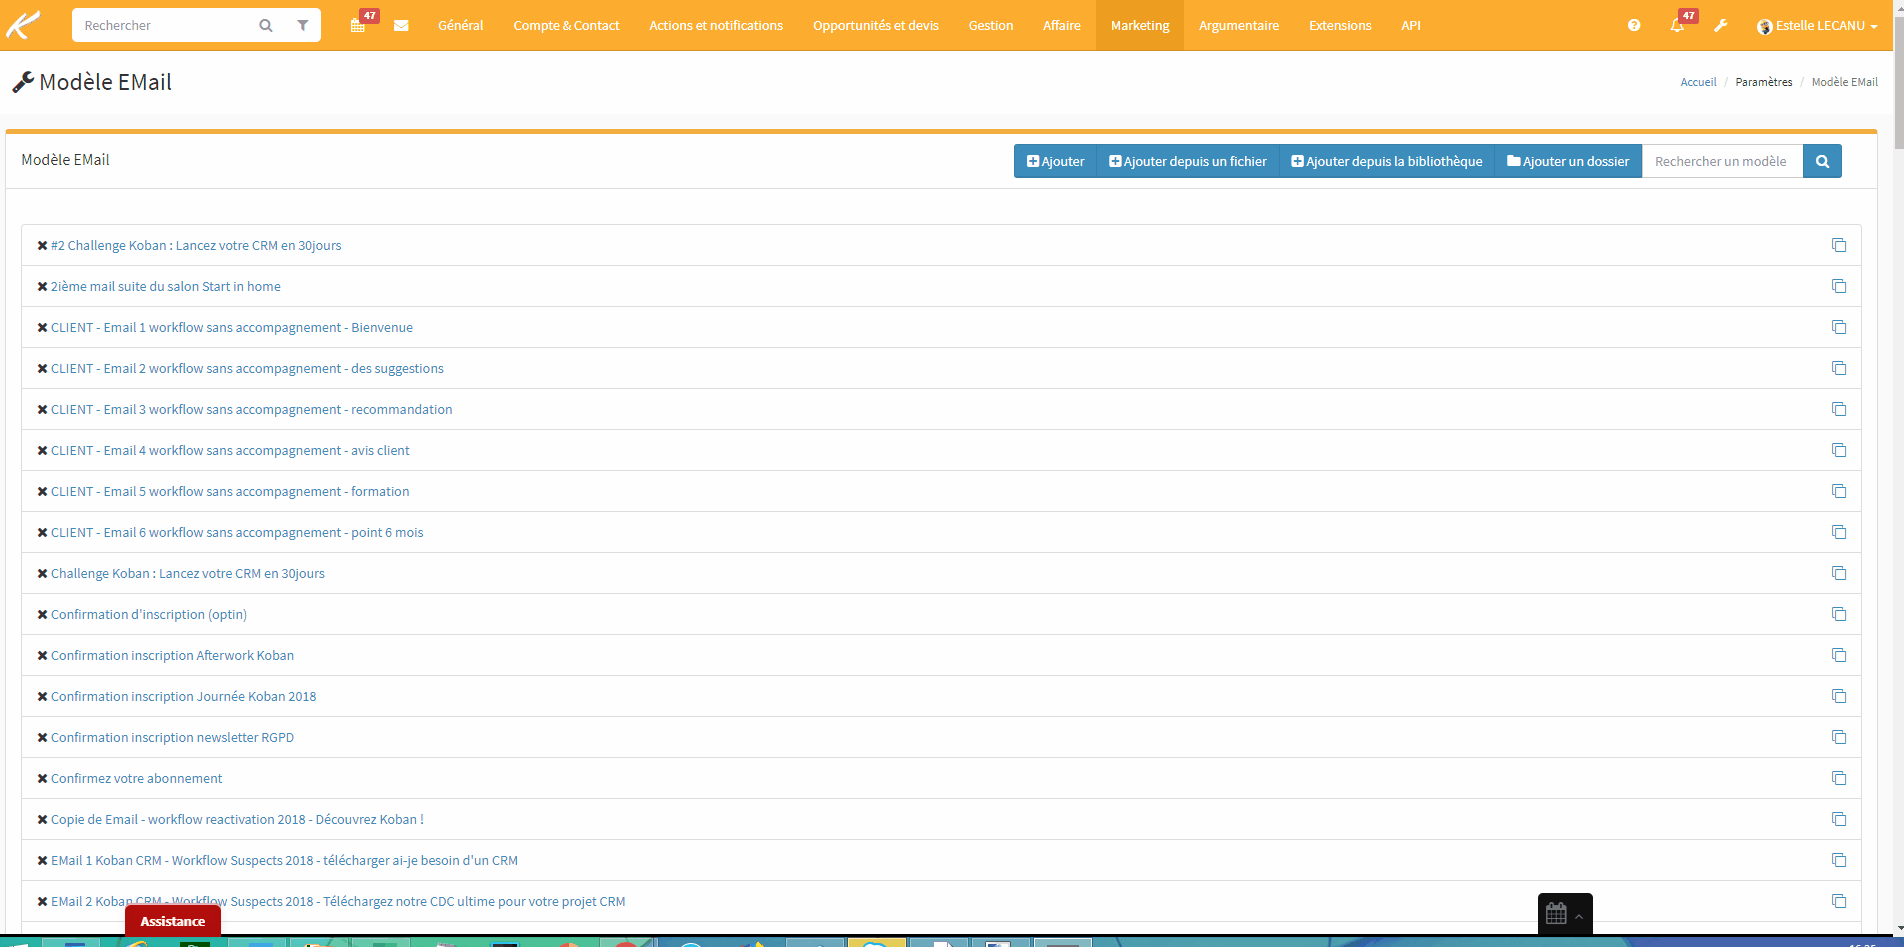Click the Rechercher global search field
Screen dimensions: 1904x947
pyautogui.click(x=165, y=25)
